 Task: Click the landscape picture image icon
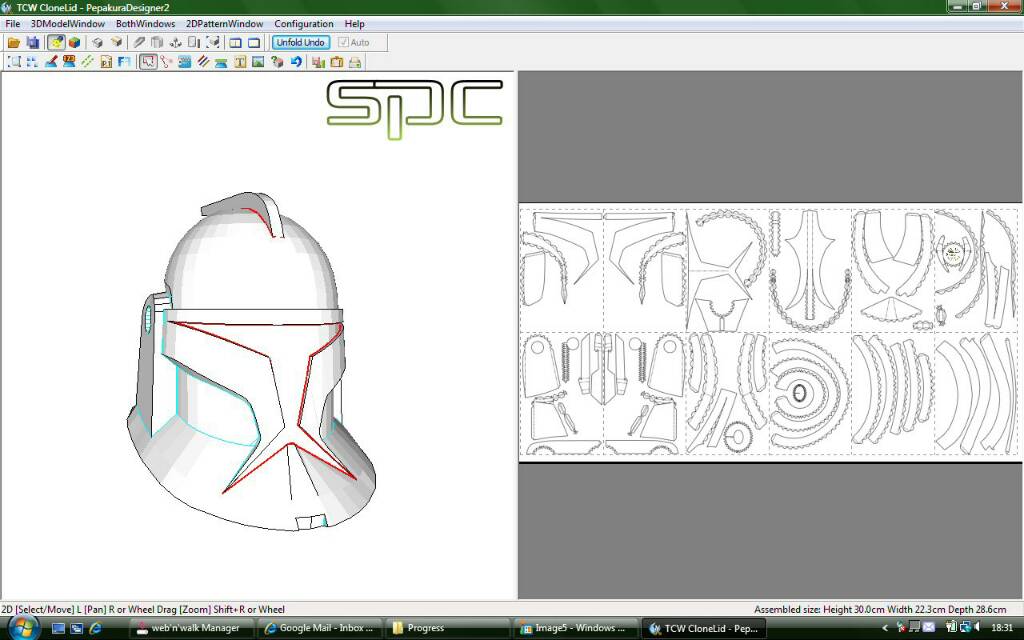pyautogui.click(x=258, y=62)
